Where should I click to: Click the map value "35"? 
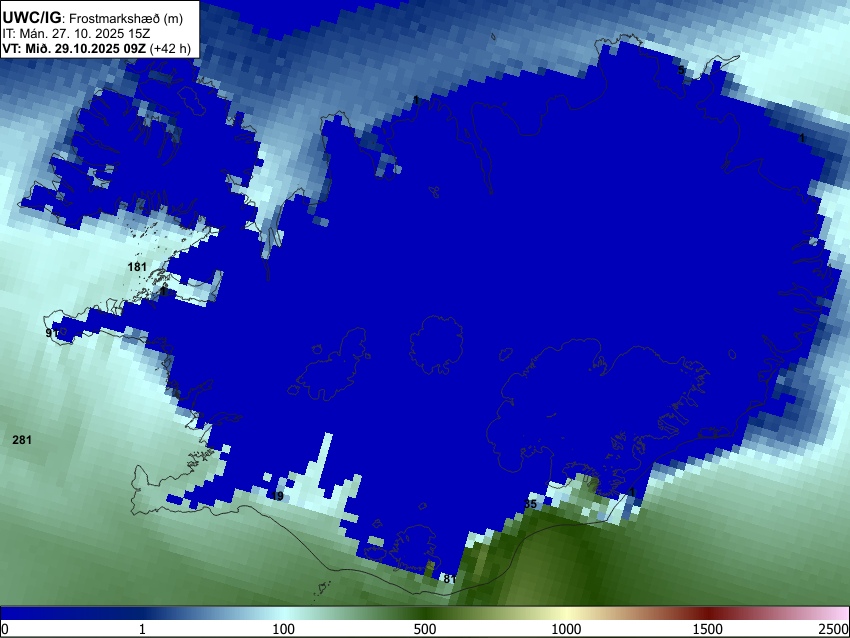click(531, 504)
